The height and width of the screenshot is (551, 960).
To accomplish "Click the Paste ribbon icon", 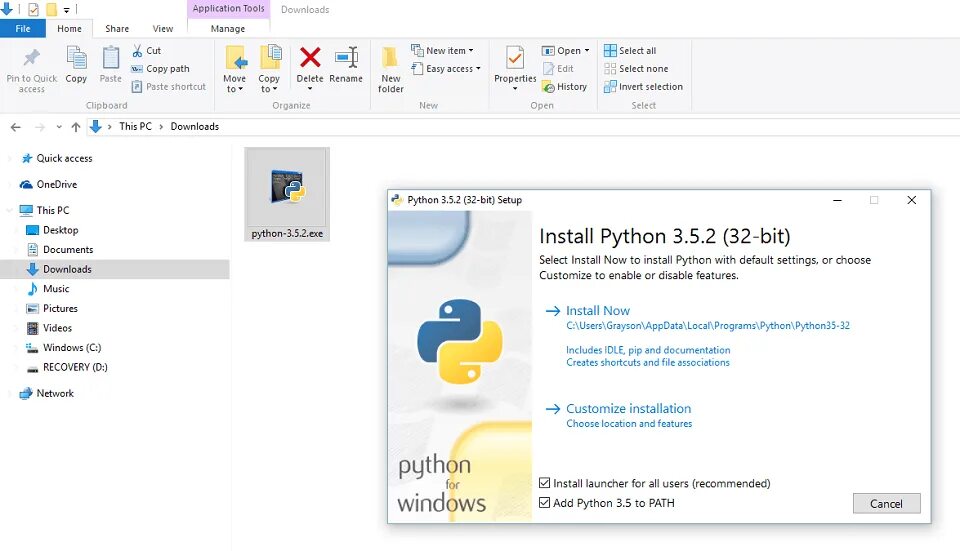I will pos(111,58).
